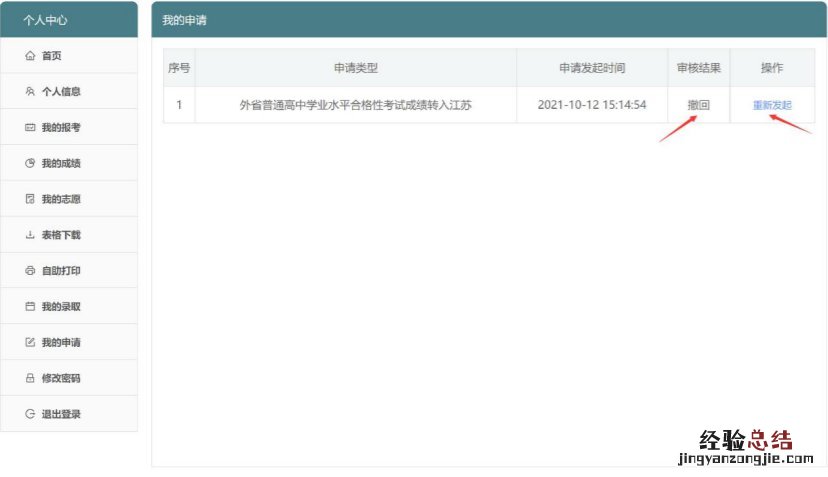Click the calendar icon beside 我的录取
This screenshot has height=477, width=828.
[x=30, y=306]
